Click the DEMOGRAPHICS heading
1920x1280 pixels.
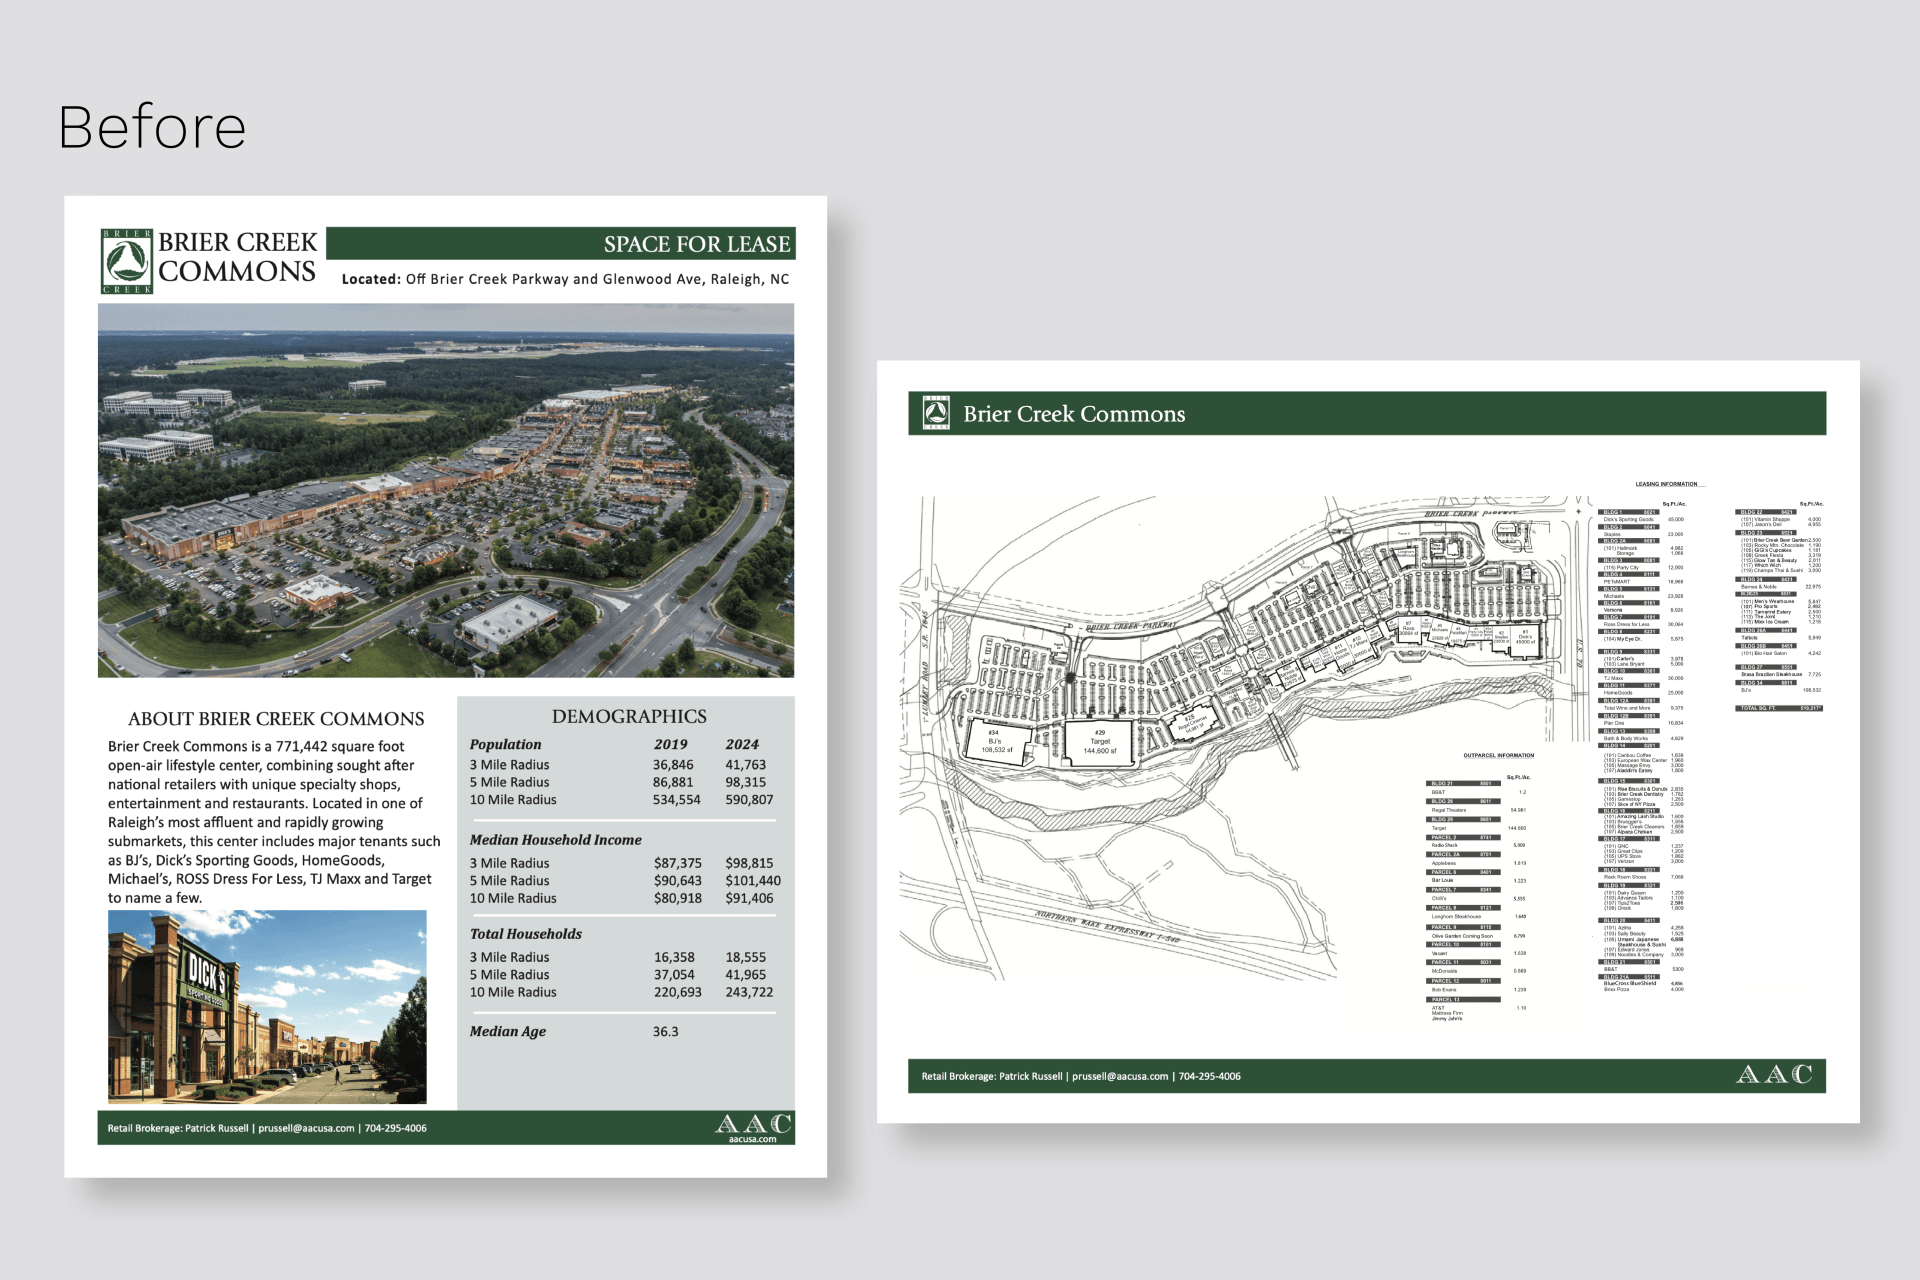[629, 716]
